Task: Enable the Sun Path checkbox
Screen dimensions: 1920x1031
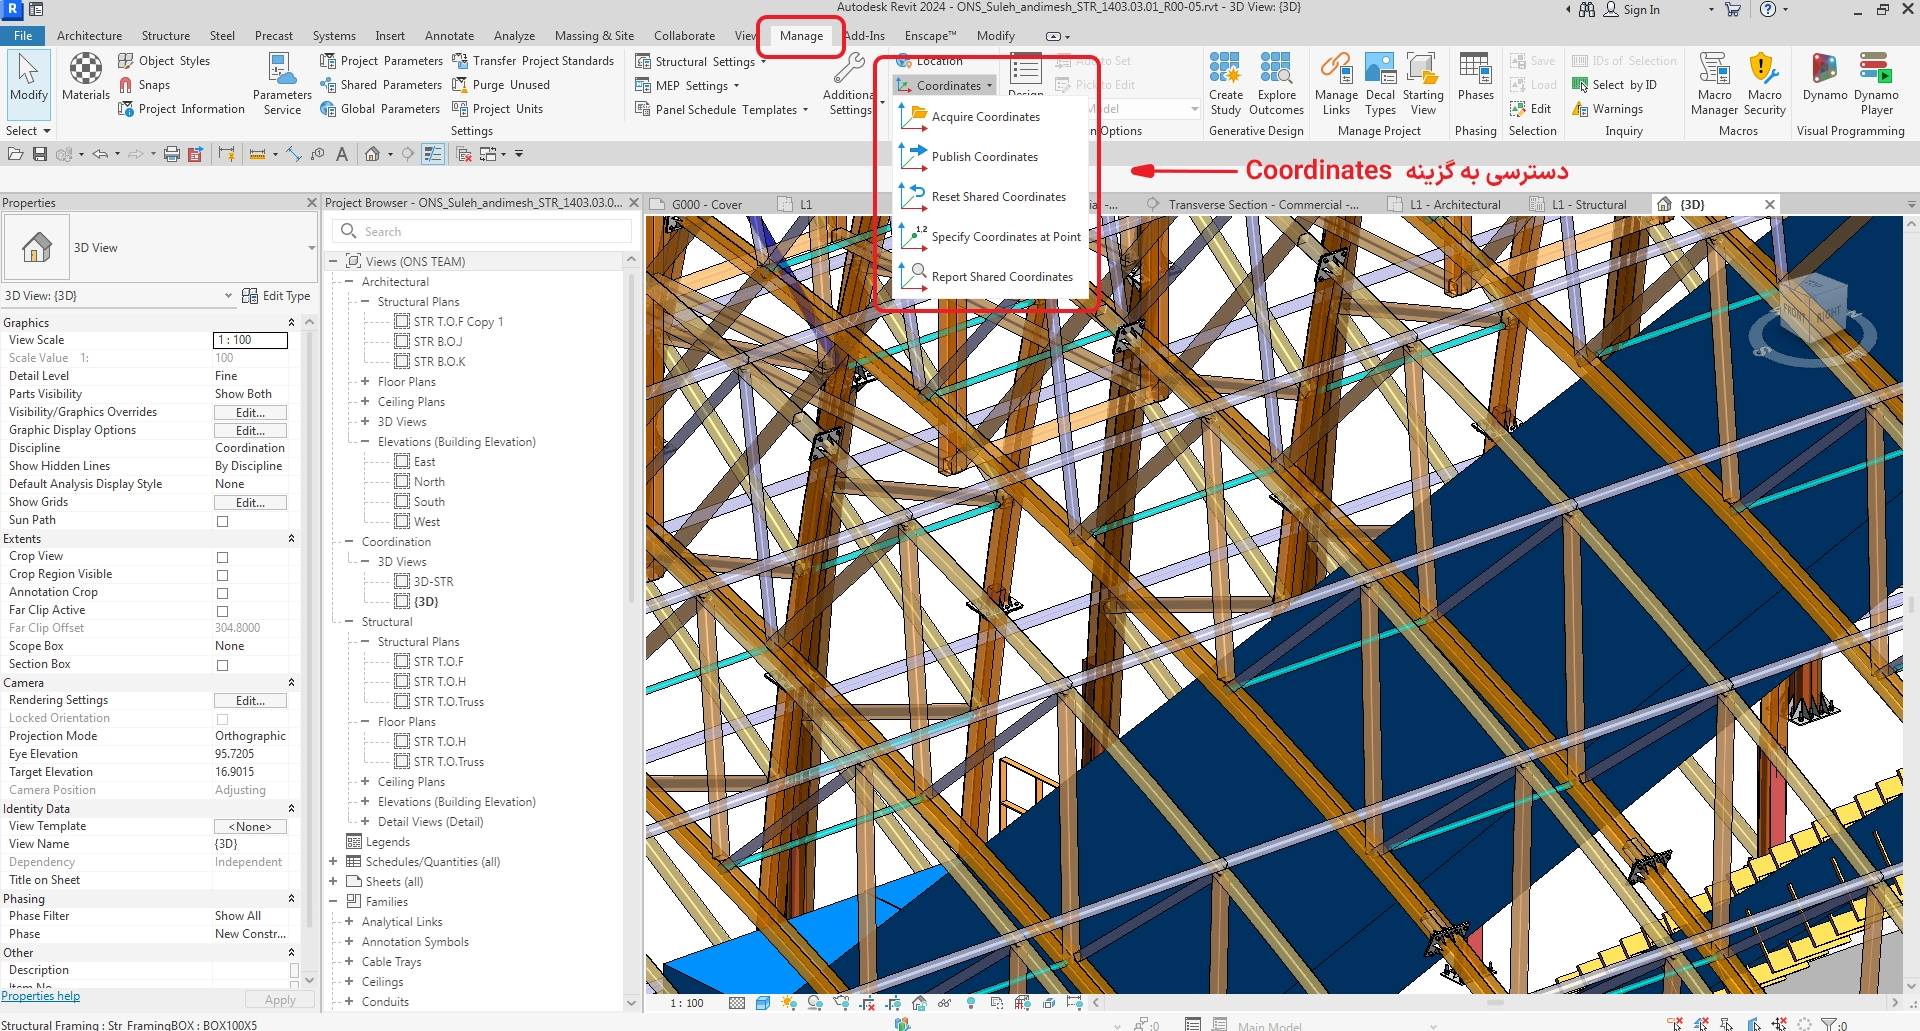Action: click(x=223, y=521)
